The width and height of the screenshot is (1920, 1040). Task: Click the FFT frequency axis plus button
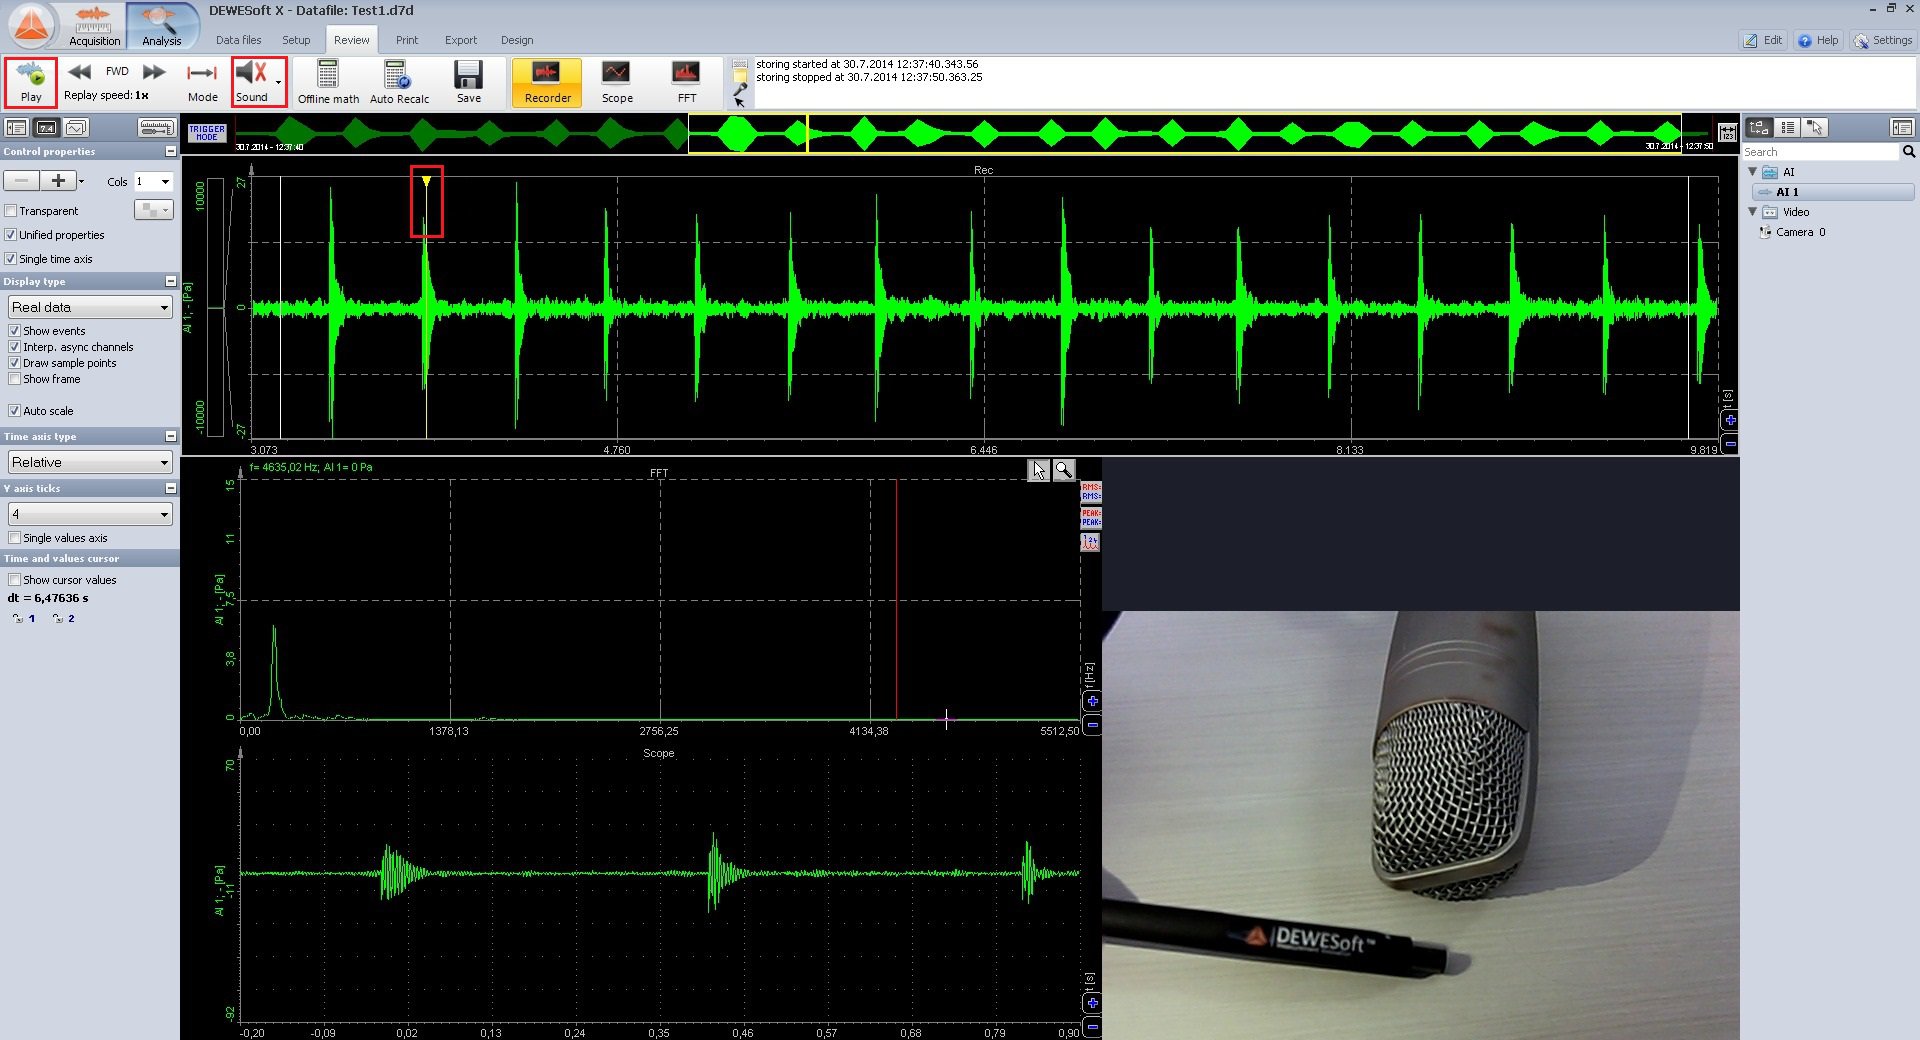point(1092,702)
